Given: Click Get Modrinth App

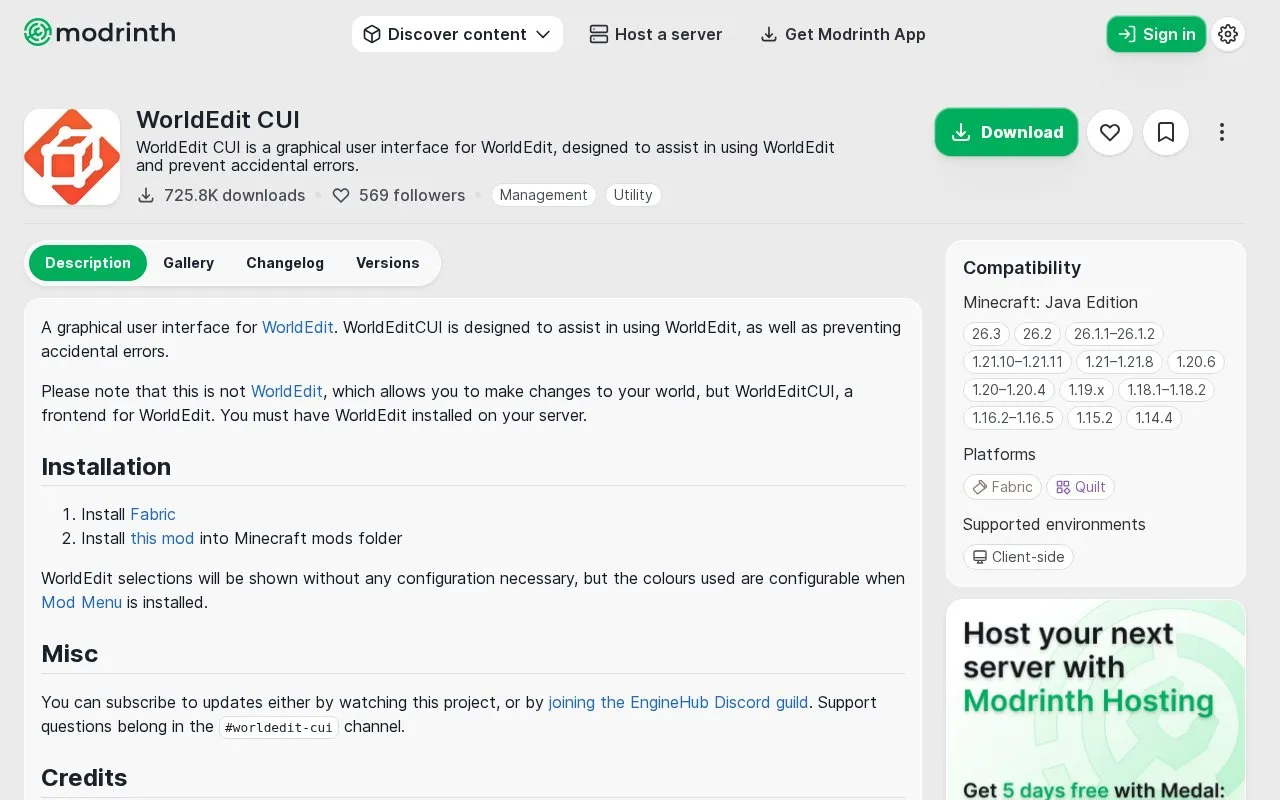Looking at the screenshot, I should coord(843,34).
